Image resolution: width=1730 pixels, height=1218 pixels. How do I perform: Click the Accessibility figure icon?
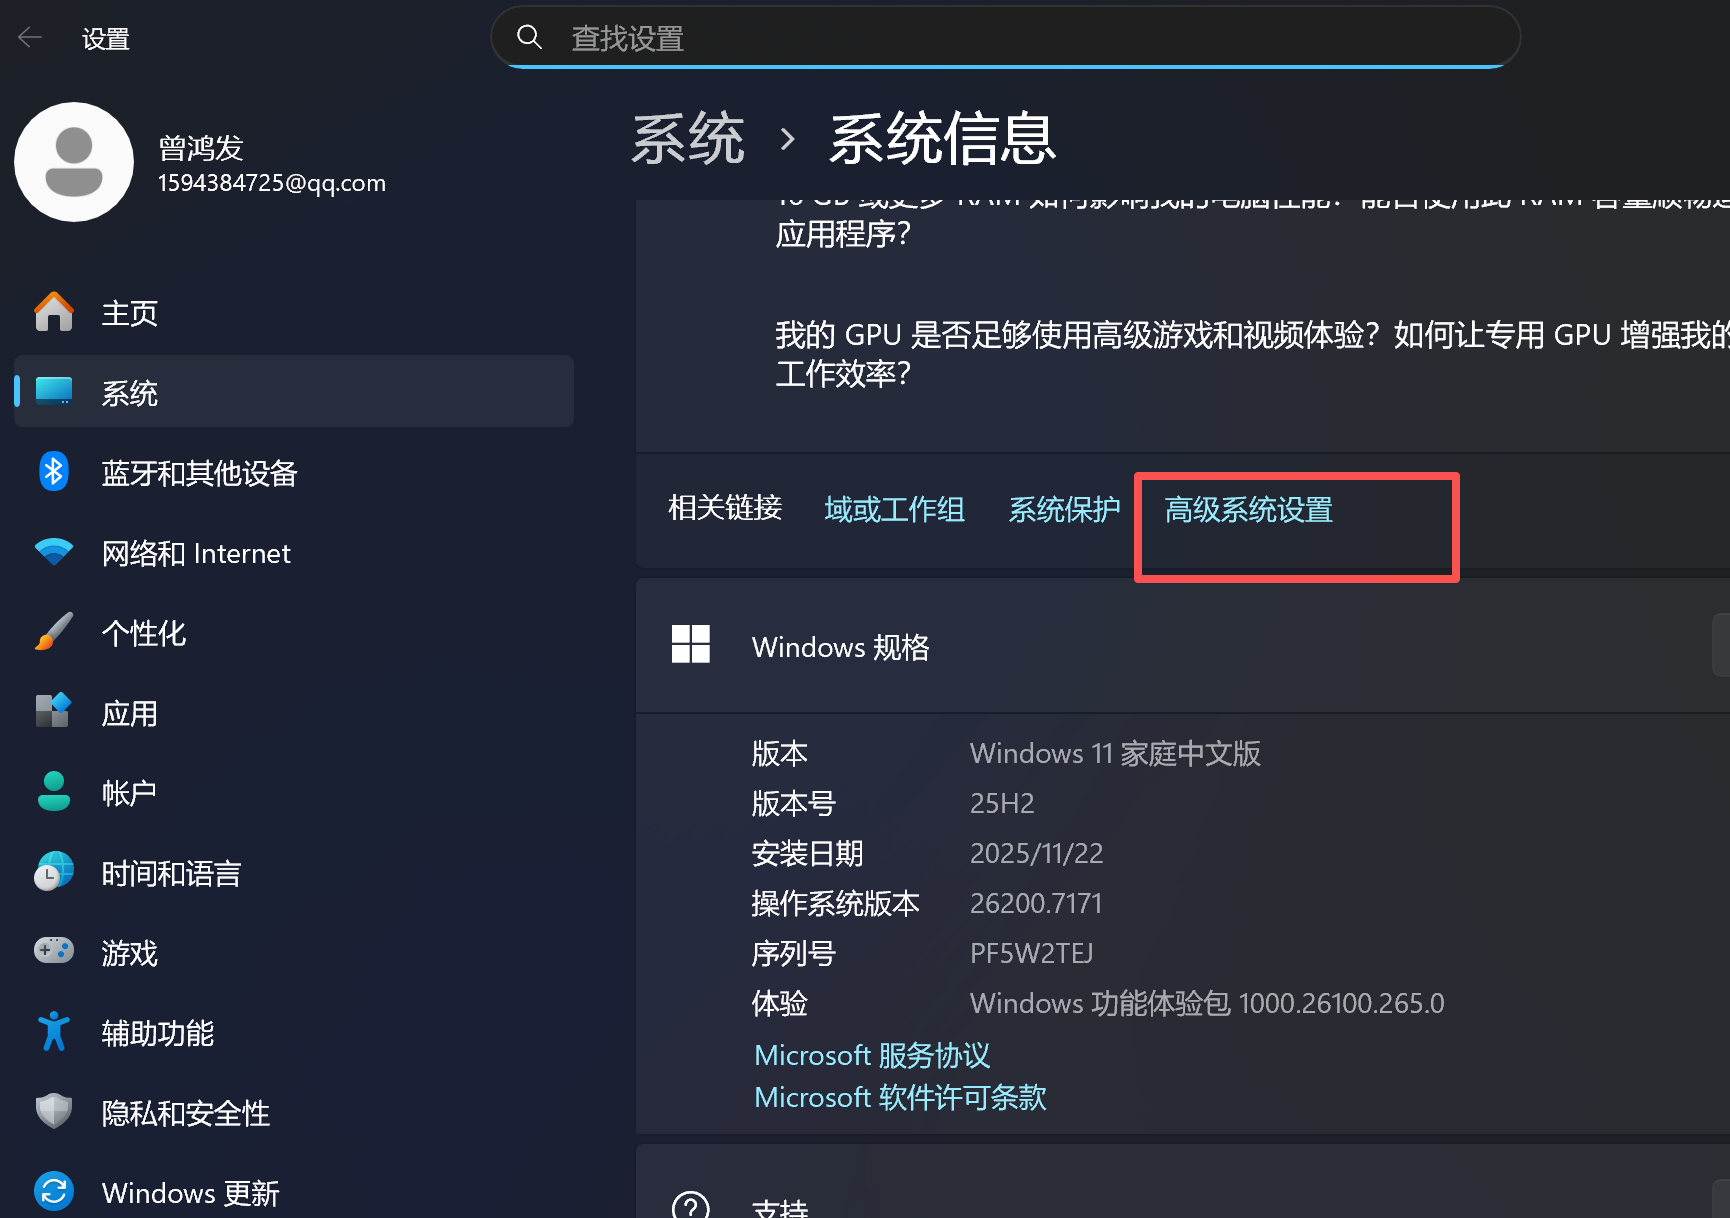click(x=54, y=1032)
